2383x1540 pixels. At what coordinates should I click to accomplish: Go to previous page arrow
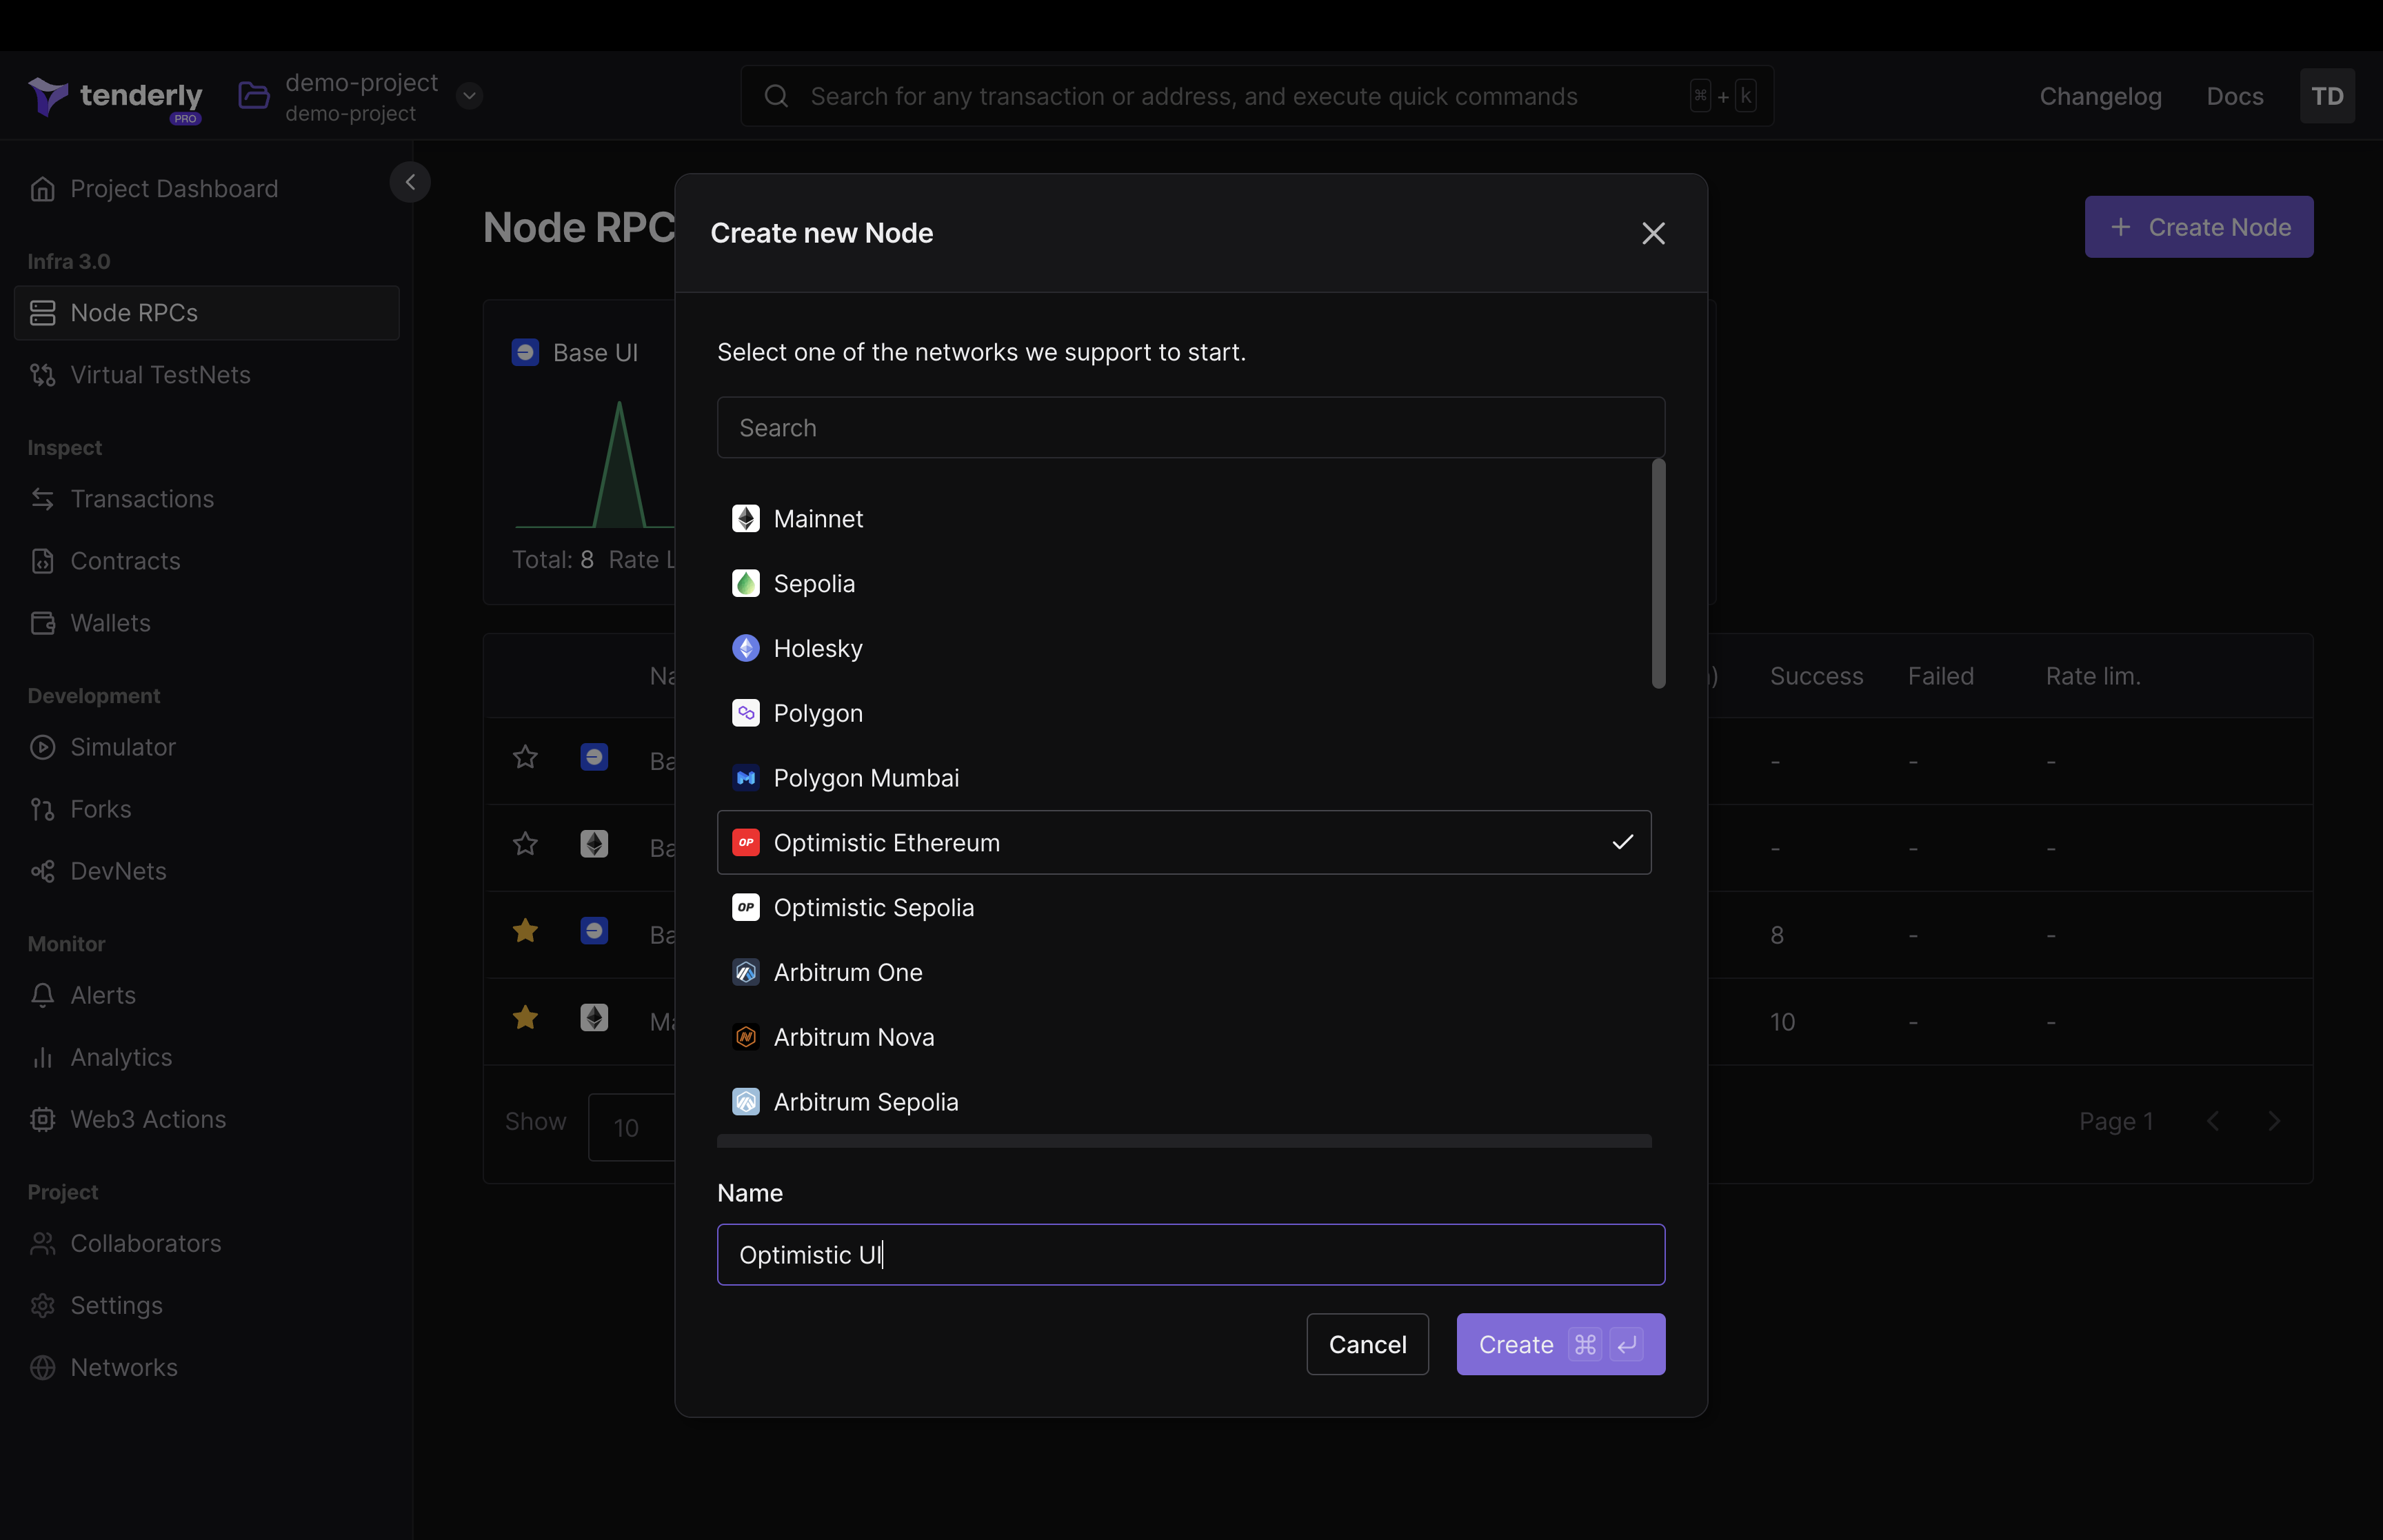(x=2213, y=1121)
